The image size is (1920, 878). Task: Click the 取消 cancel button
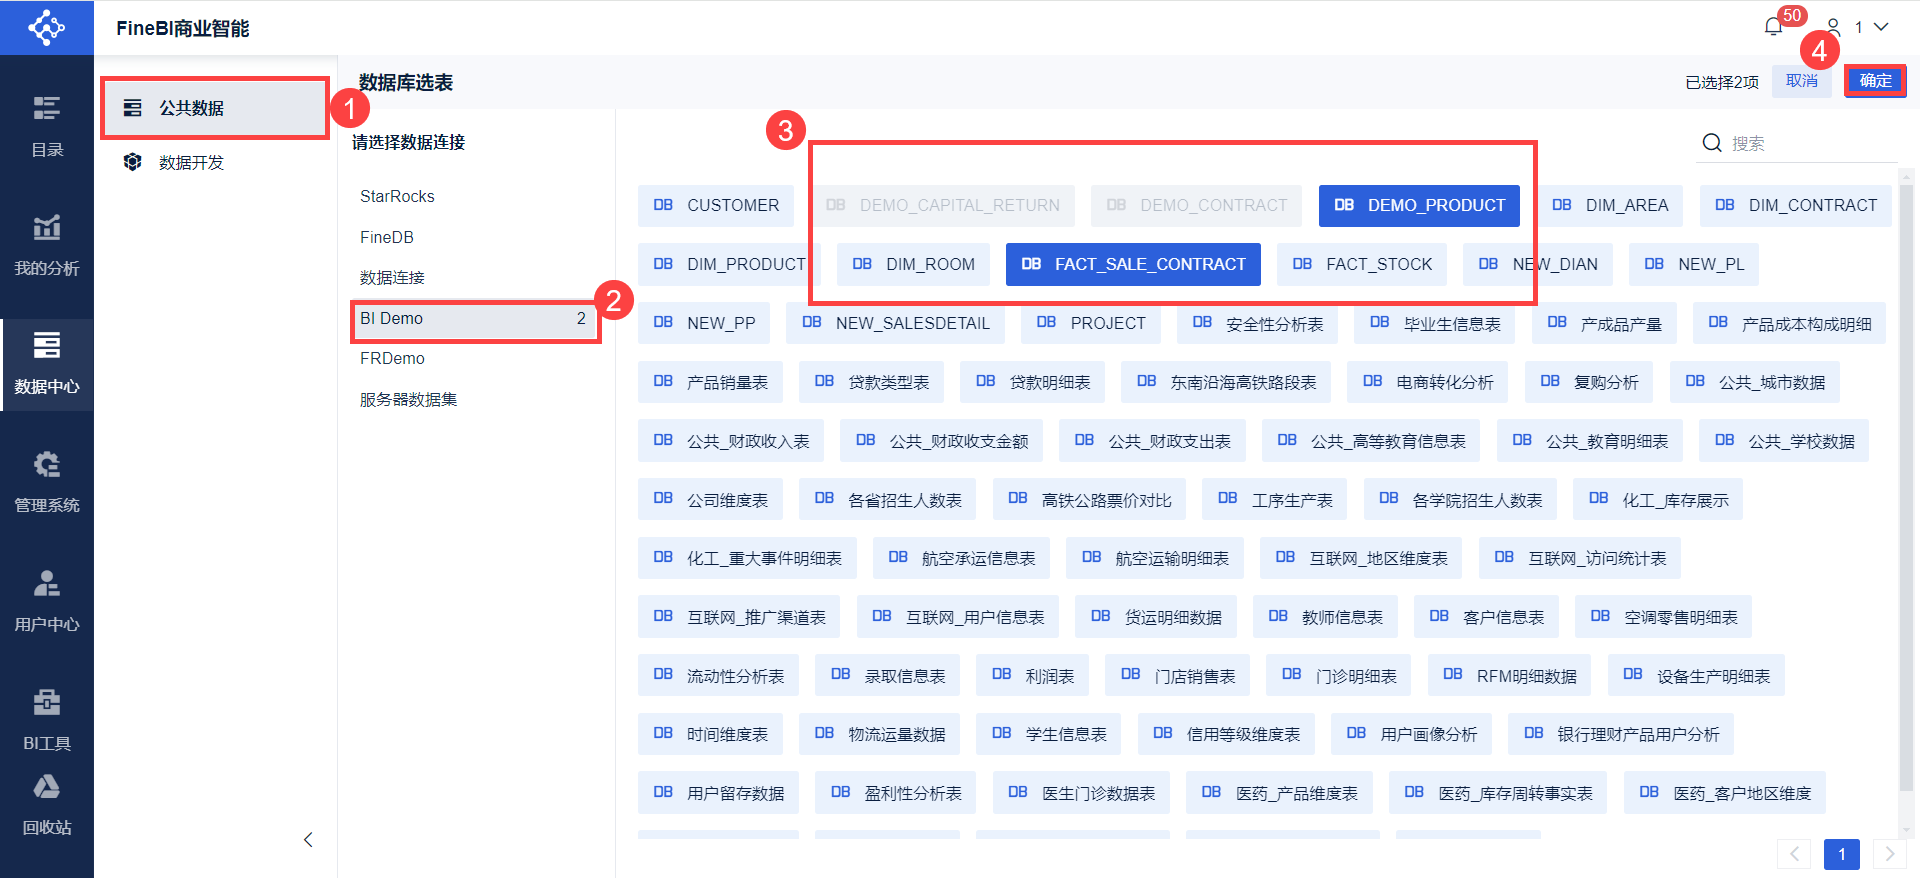(x=1802, y=81)
